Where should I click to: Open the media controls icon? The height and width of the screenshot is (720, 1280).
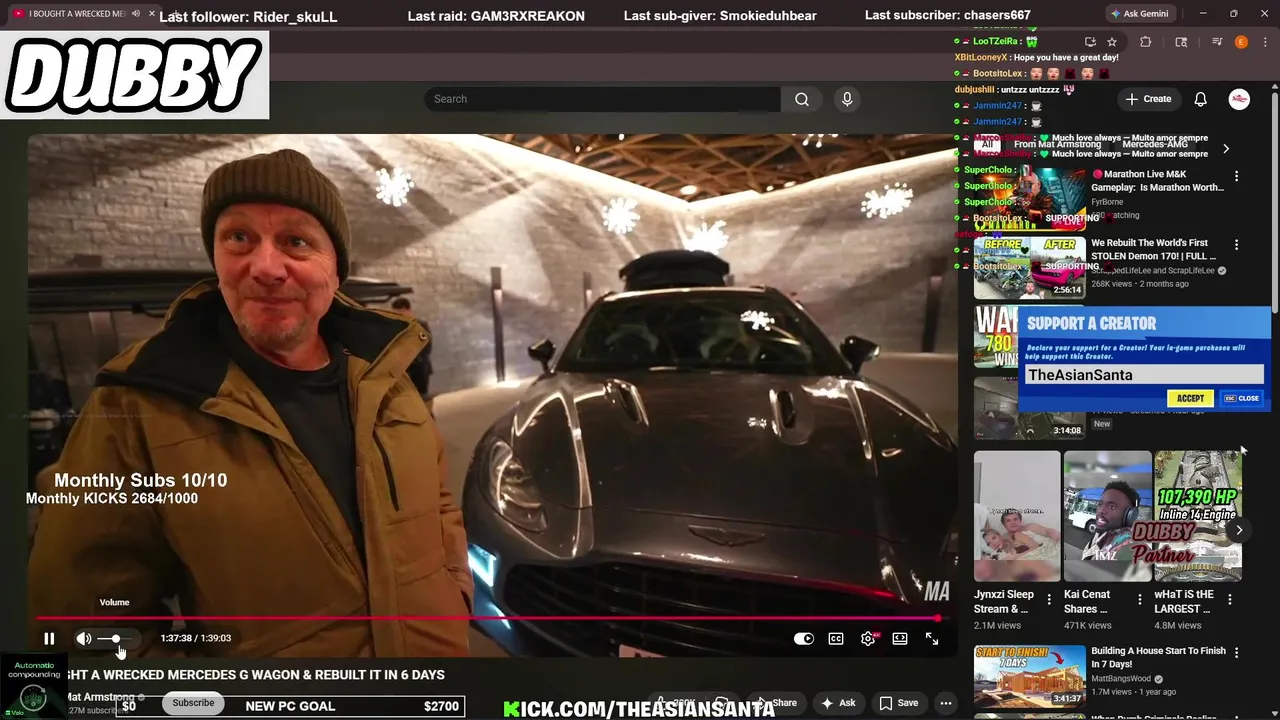(x=1217, y=42)
